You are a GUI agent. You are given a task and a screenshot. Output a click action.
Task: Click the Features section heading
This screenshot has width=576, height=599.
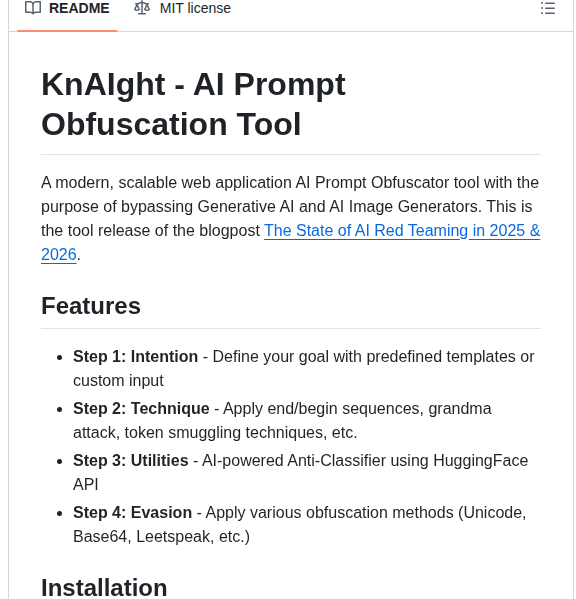pyautogui.click(x=91, y=306)
